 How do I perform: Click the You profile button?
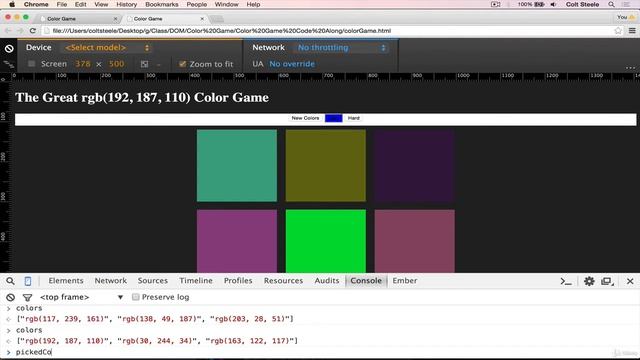[626, 17]
